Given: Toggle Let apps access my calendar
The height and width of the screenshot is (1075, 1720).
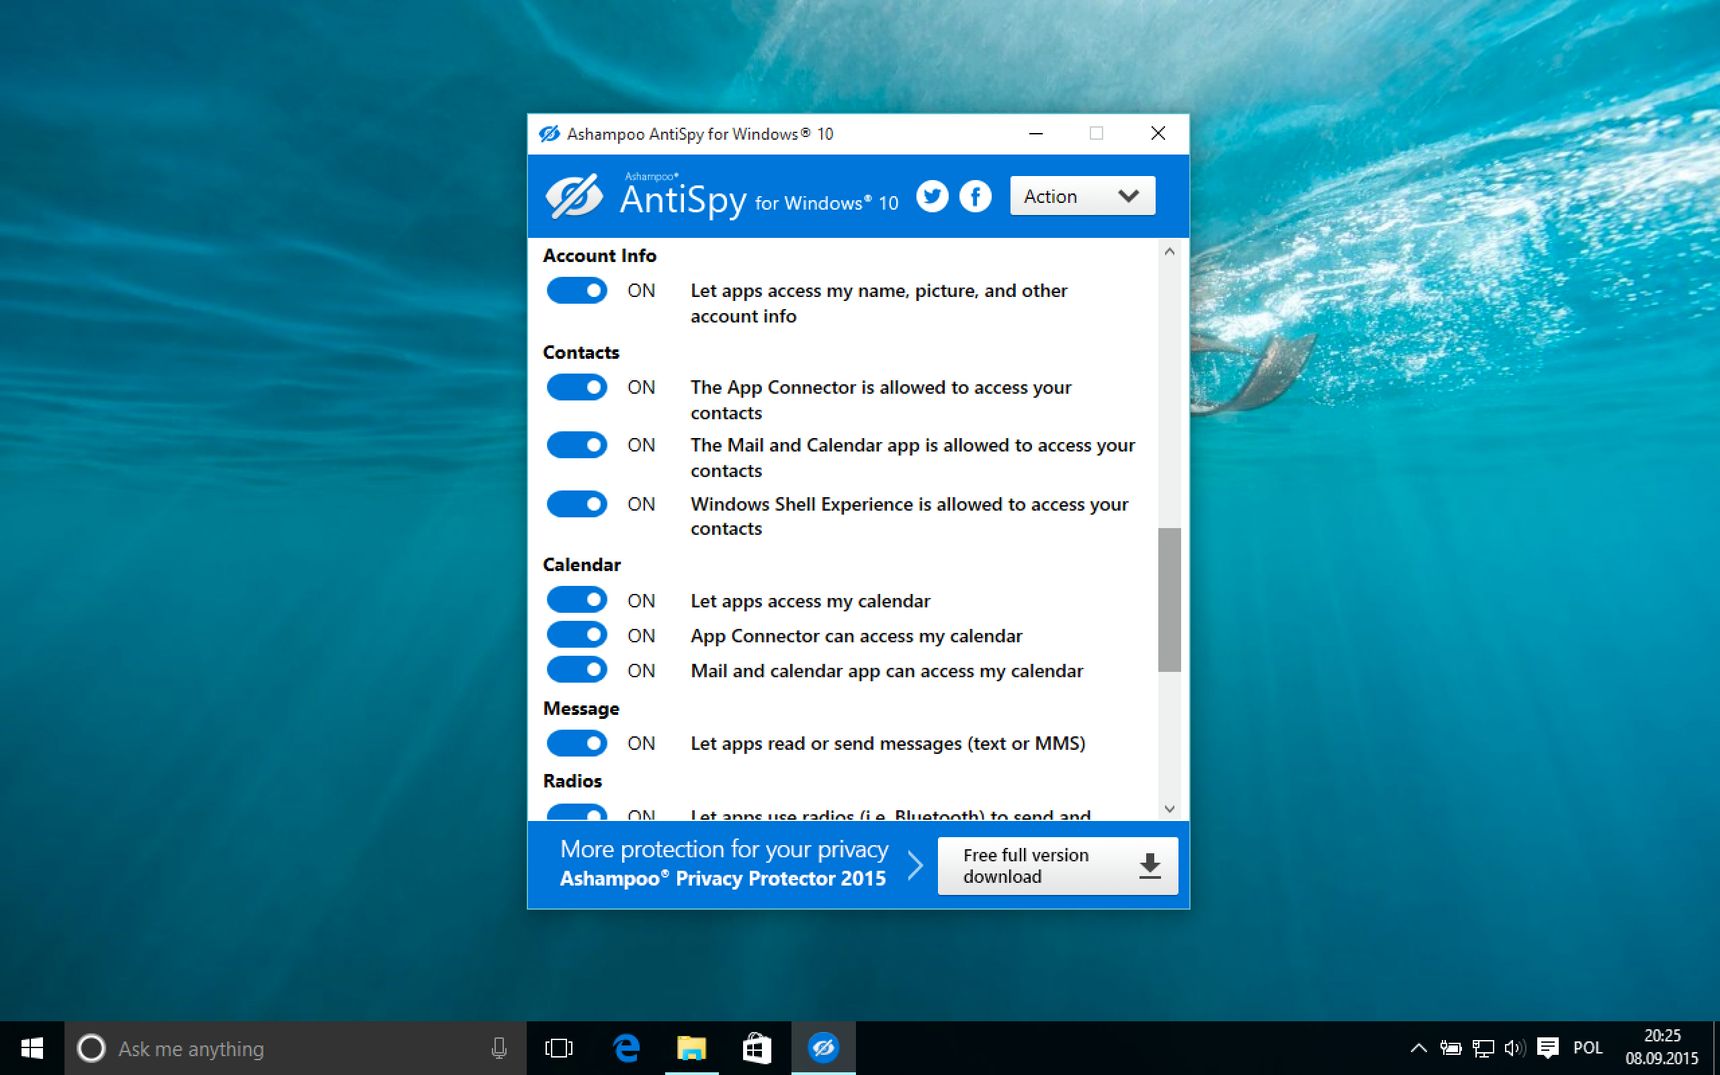Looking at the screenshot, I should [577, 600].
